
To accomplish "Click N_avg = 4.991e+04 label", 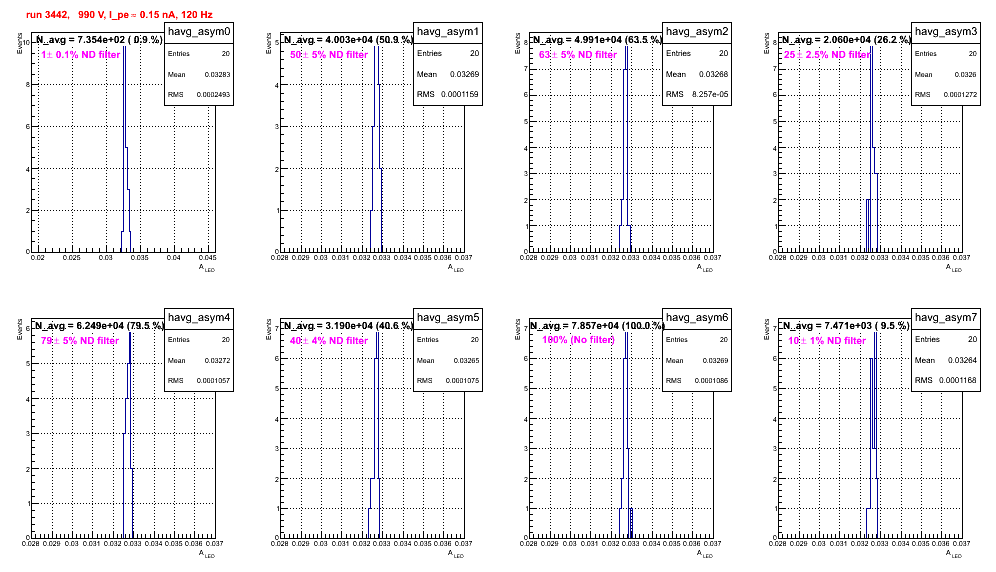I will click(597, 39).
